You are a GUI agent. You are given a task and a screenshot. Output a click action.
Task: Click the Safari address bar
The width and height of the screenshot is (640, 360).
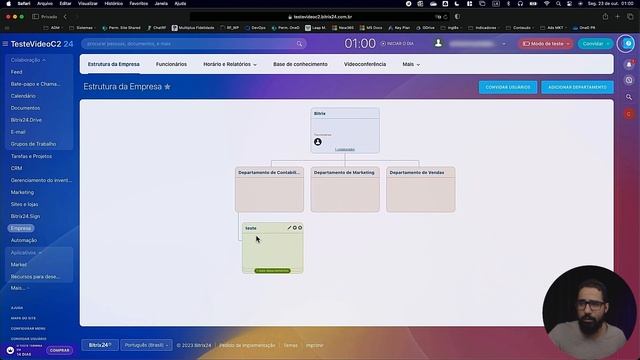point(320,17)
